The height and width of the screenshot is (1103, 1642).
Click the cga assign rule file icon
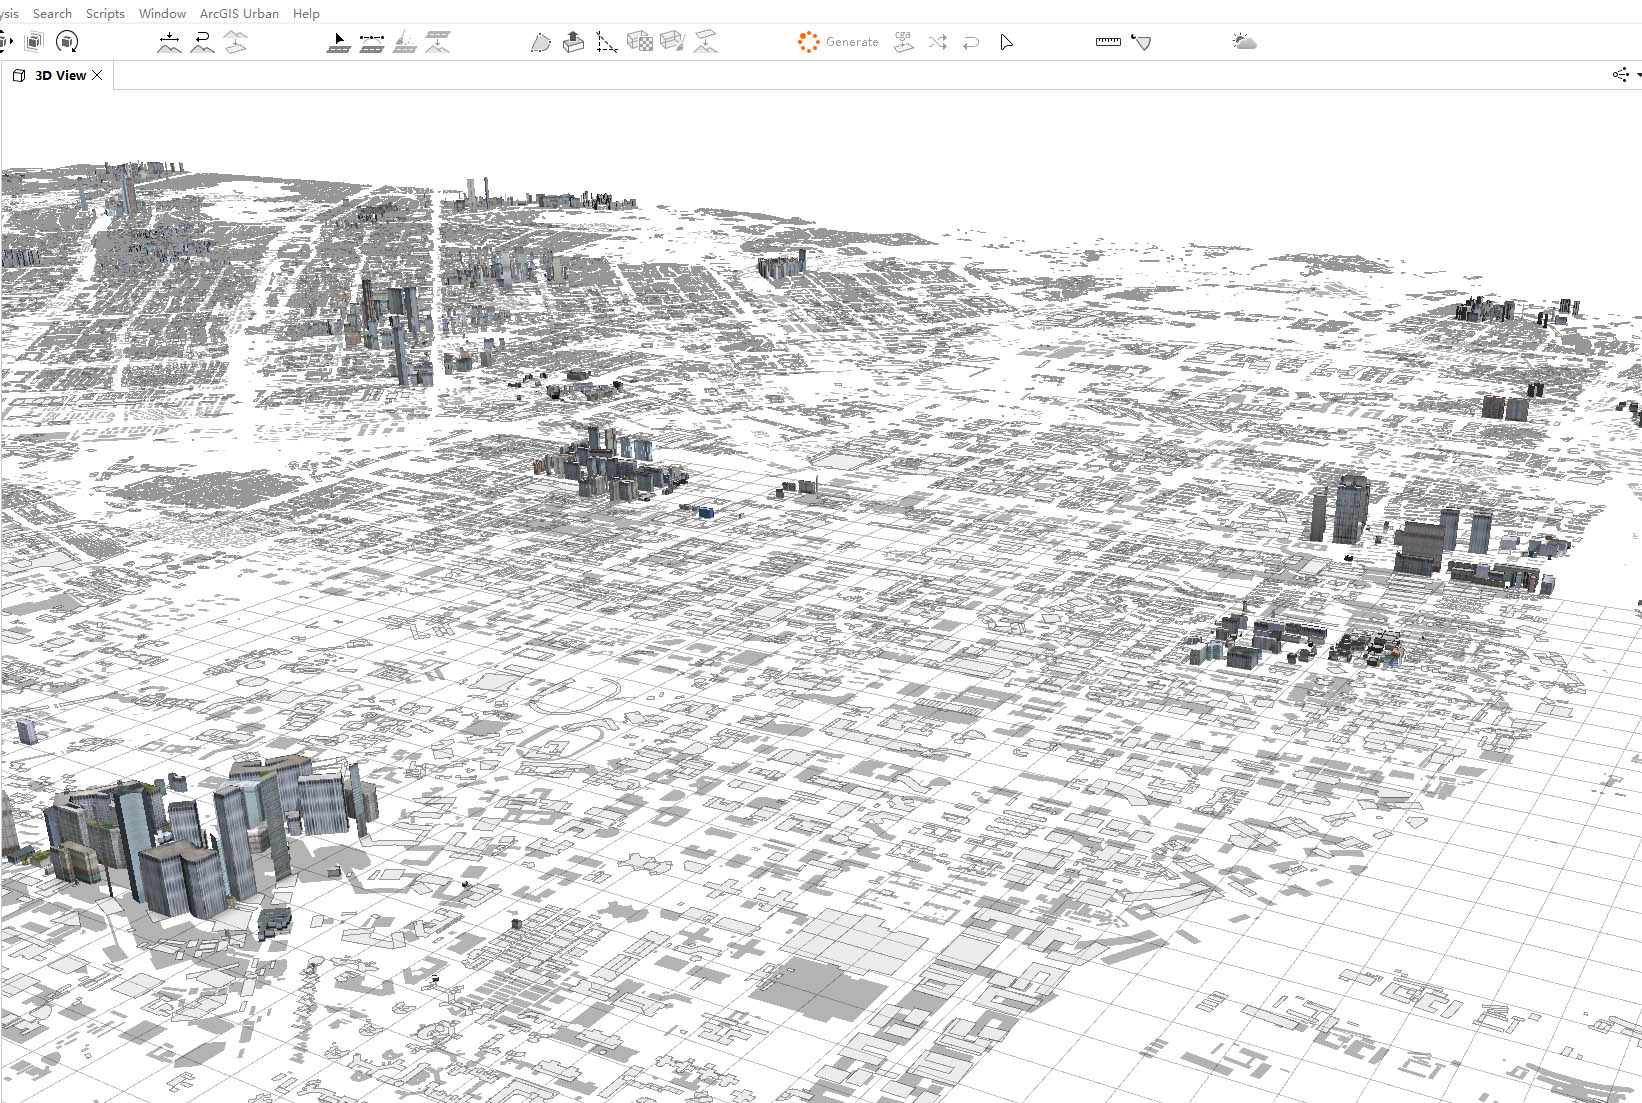click(x=903, y=42)
